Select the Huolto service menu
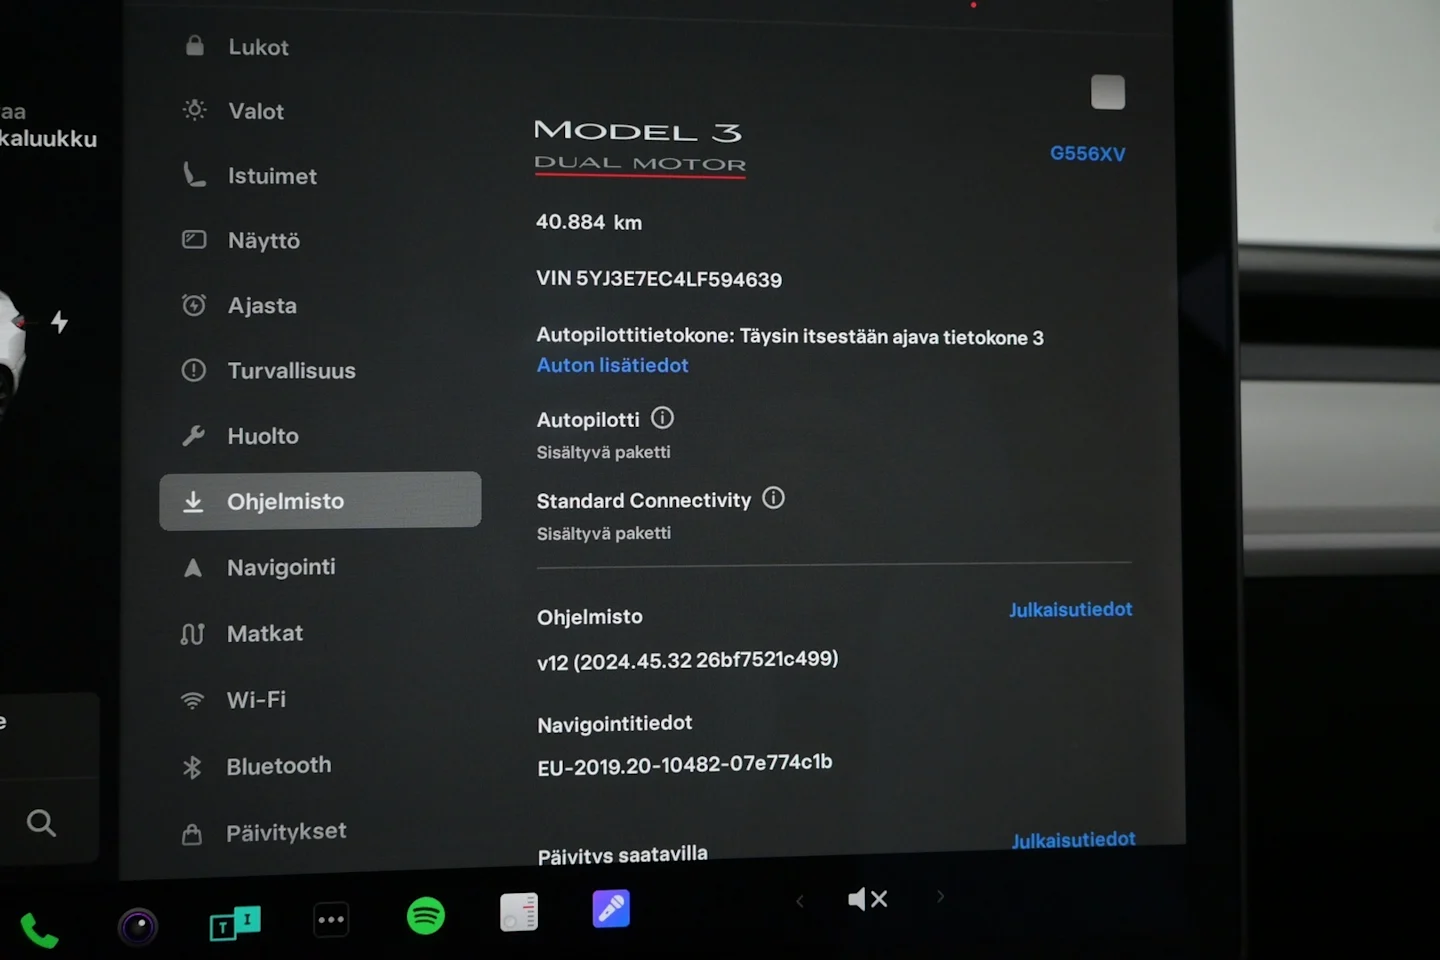This screenshot has width=1440, height=960. click(x=241, y=436)
